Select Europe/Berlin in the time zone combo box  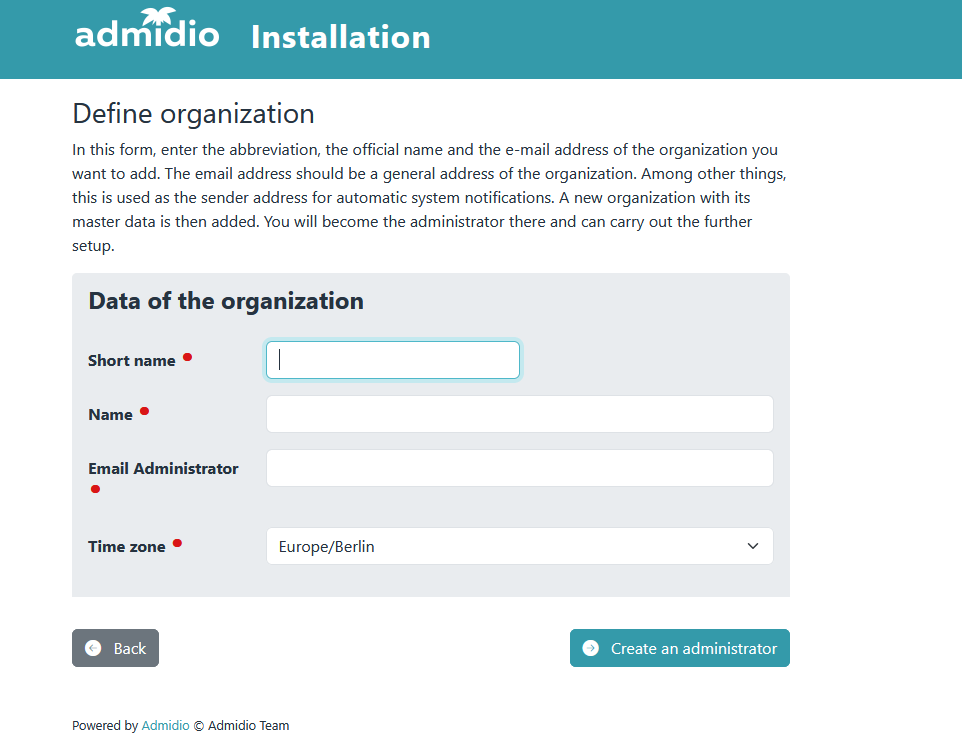pyautogui.click(x=519, y=546)
